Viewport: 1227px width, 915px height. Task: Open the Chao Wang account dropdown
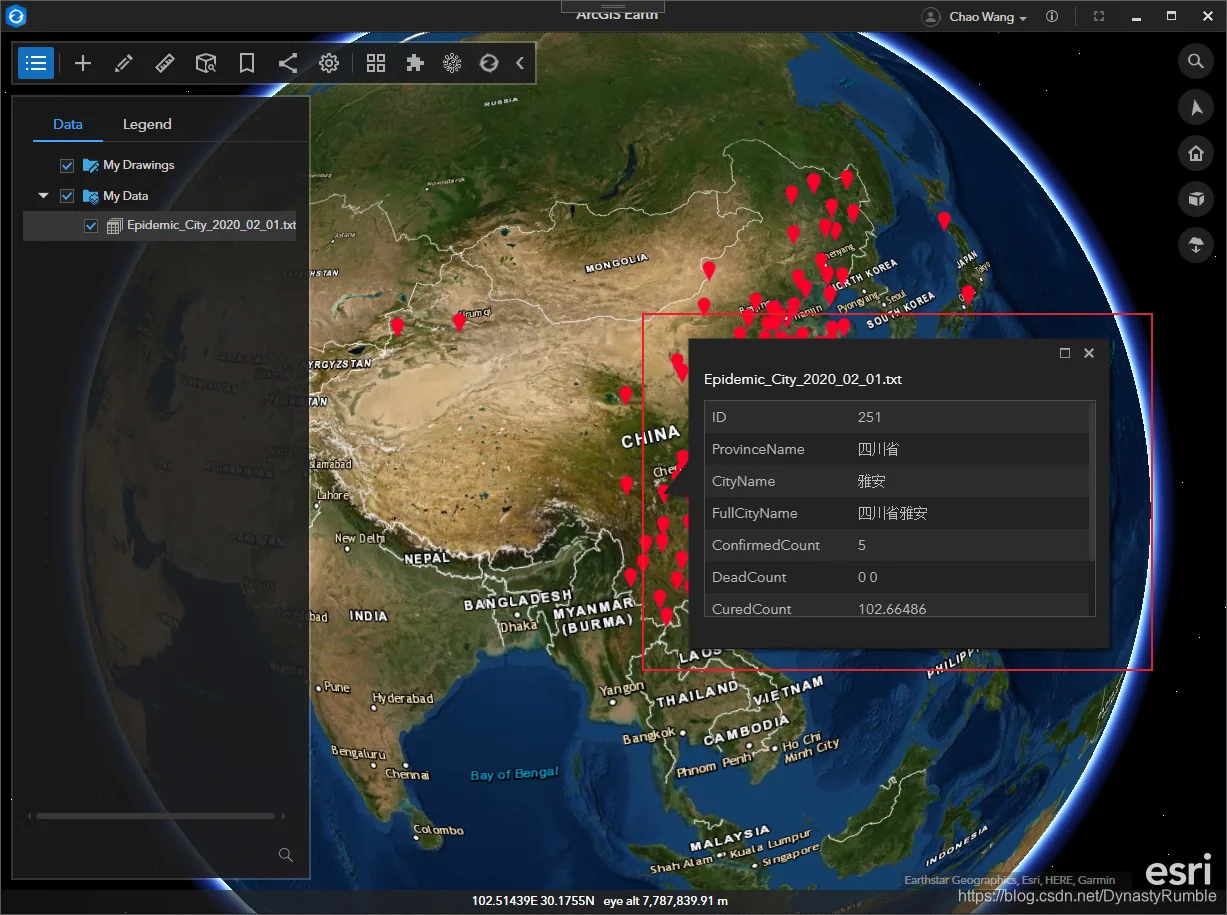pos(988,17)
